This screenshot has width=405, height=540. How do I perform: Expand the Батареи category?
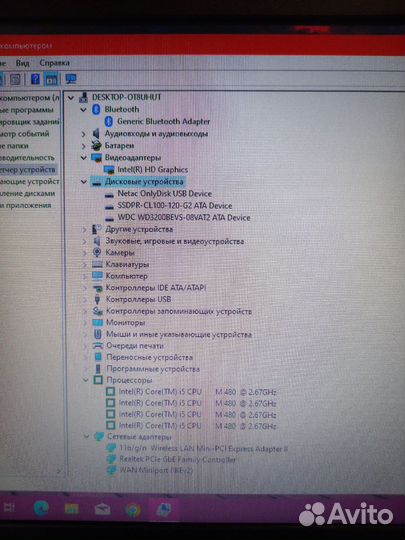click(83, 146)
